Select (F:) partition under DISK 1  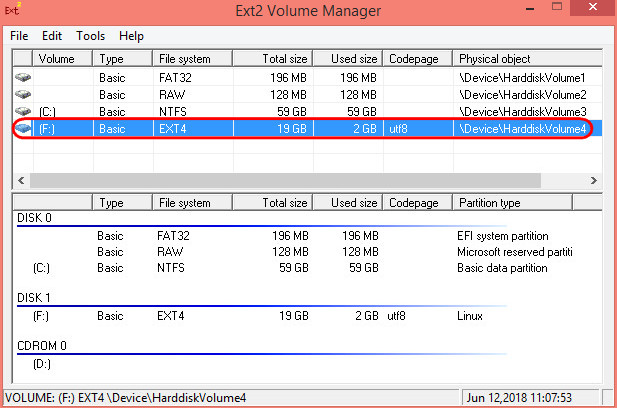click(41, 316)
